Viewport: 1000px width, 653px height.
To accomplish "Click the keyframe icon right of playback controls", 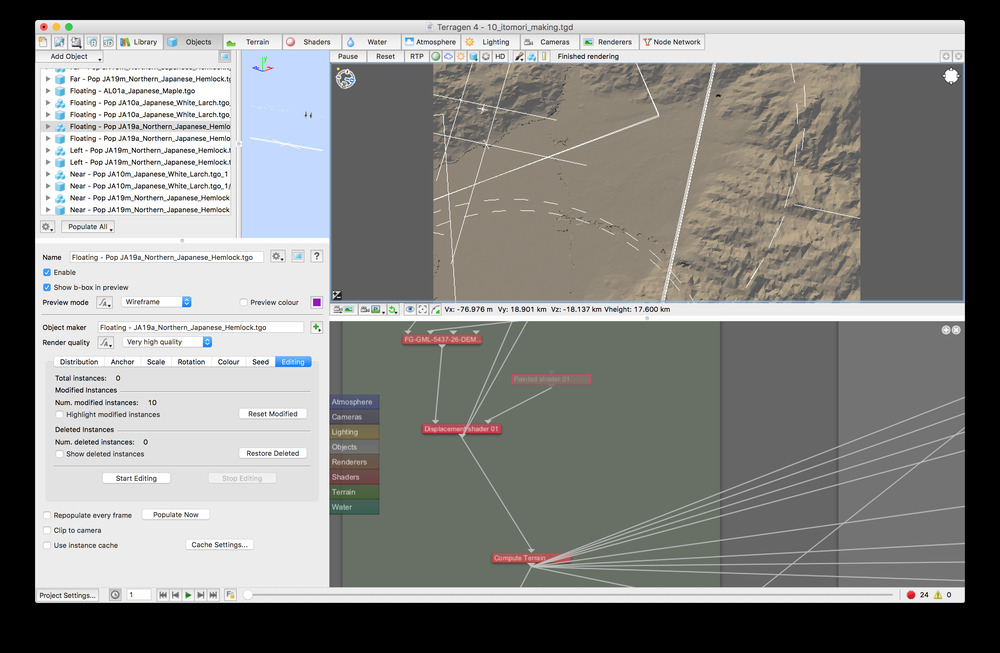I will coord(230,594).
